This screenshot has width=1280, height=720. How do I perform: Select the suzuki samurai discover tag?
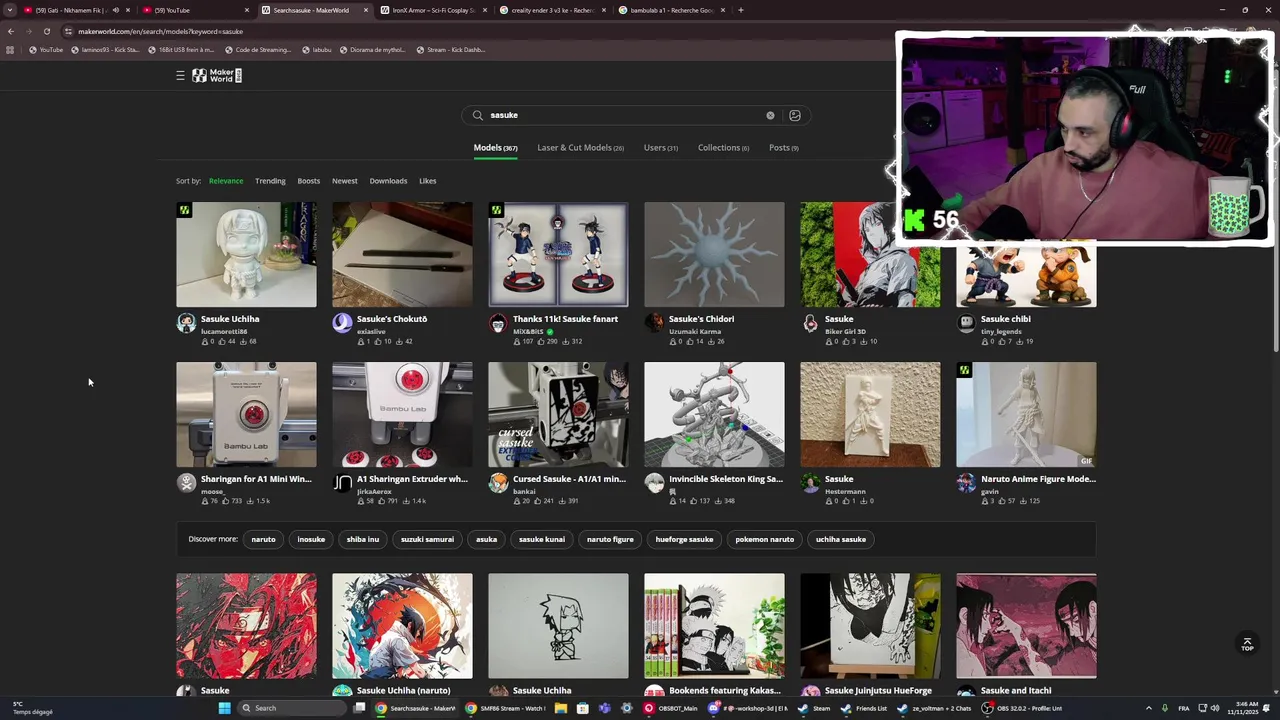click(427, 539)
